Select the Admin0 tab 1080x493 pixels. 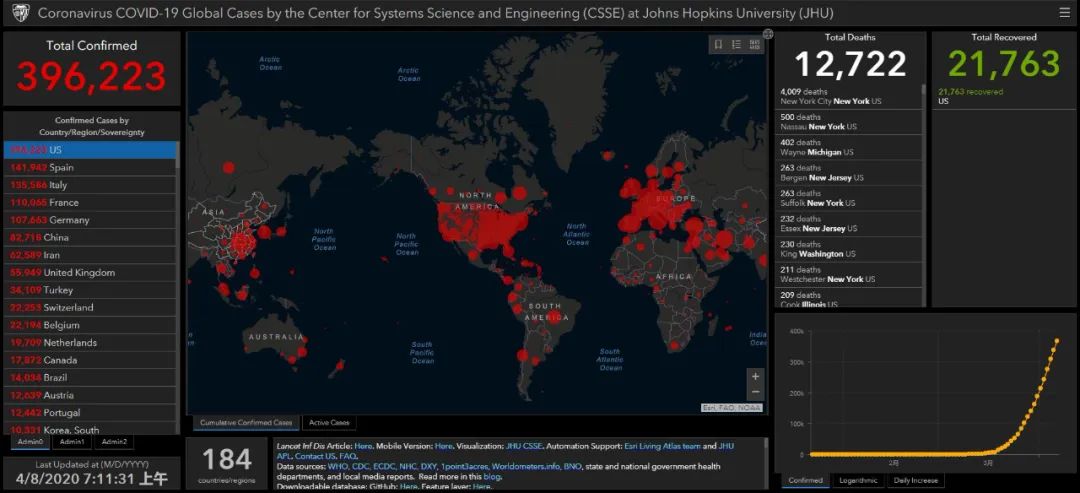[30, 442]
